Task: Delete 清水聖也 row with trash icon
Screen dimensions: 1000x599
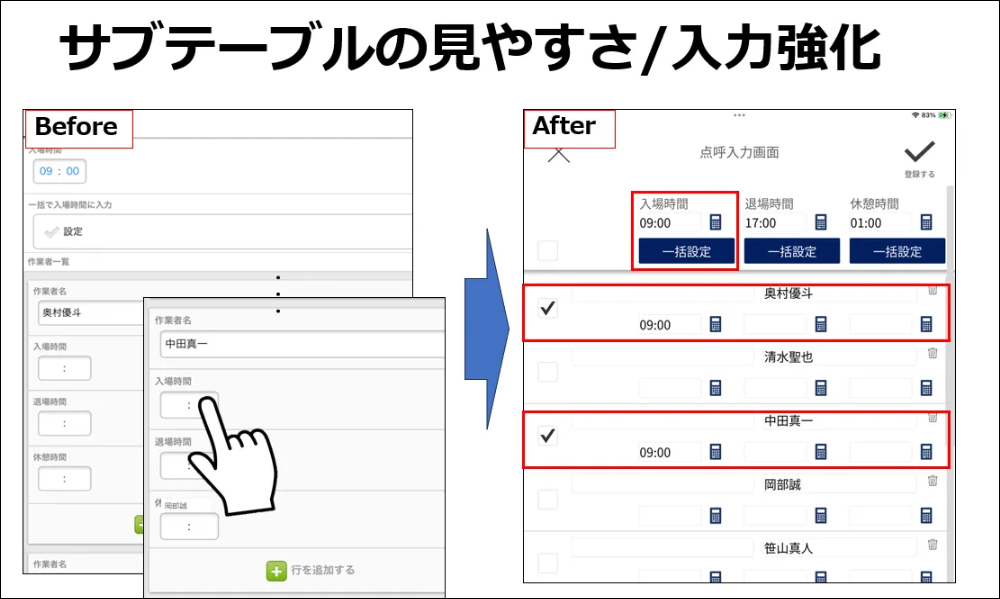Action: (x=932, y=353)
